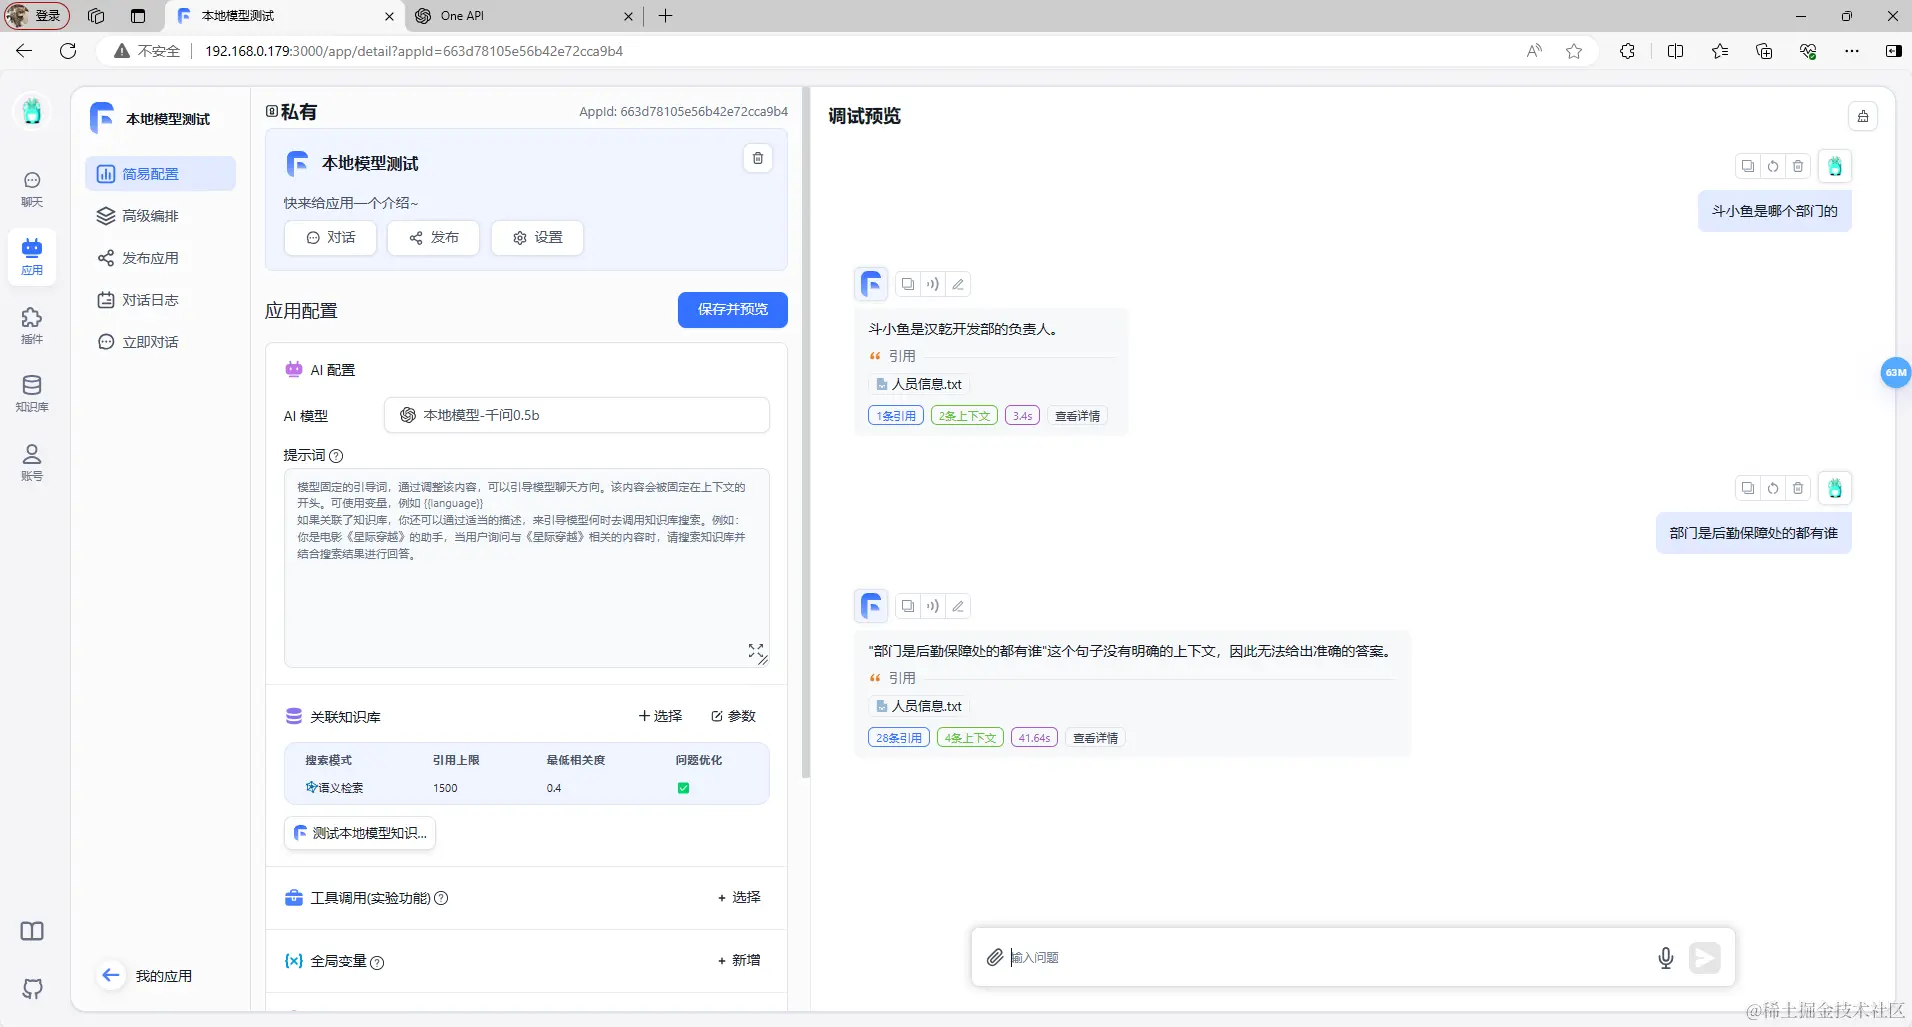The height and width of the screenshot is (1027, 1912).
Task: Click the 发布 button in app card
Action: pyautogui.click(x=434, y=237)
